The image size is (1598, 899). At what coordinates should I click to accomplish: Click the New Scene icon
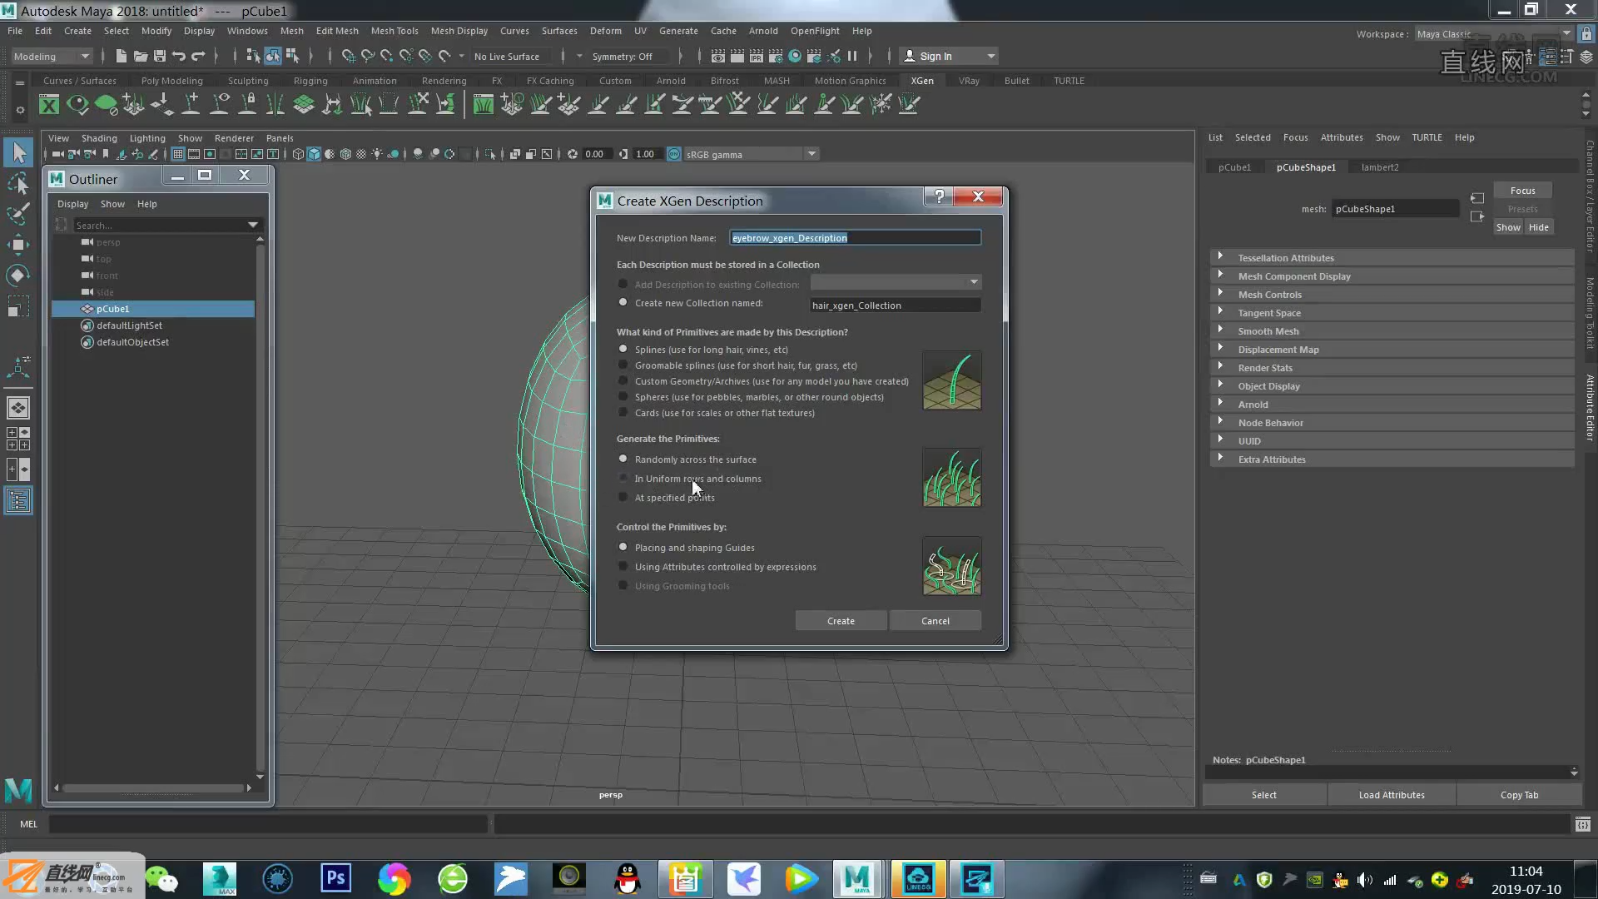coord(121,56)
